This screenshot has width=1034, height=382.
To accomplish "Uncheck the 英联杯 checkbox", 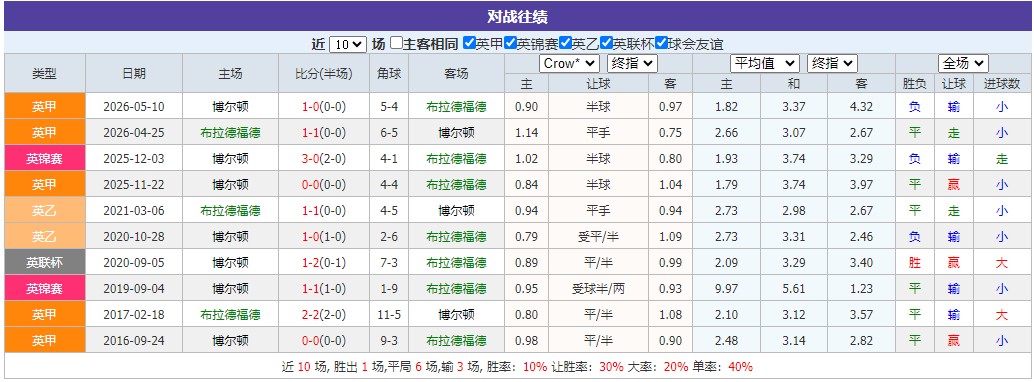I will click(x=606, y=44).
